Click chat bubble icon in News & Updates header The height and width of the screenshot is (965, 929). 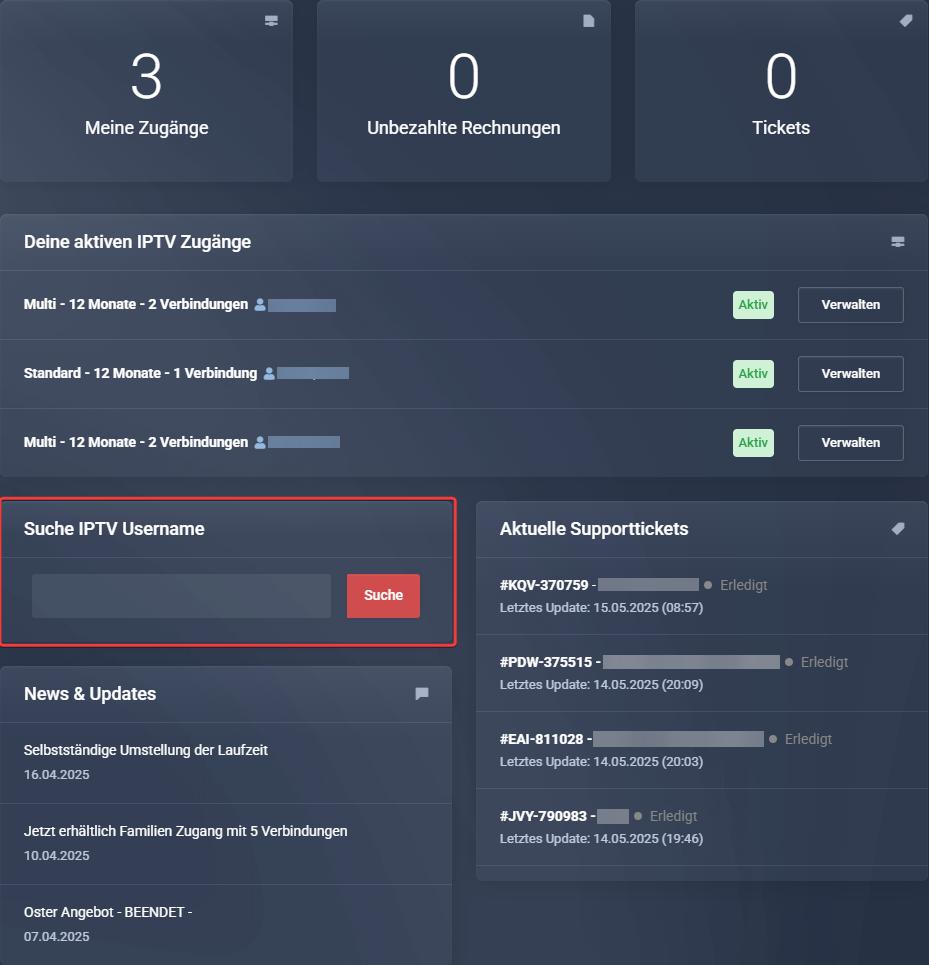pyautogui.click(x=422, y=694)
